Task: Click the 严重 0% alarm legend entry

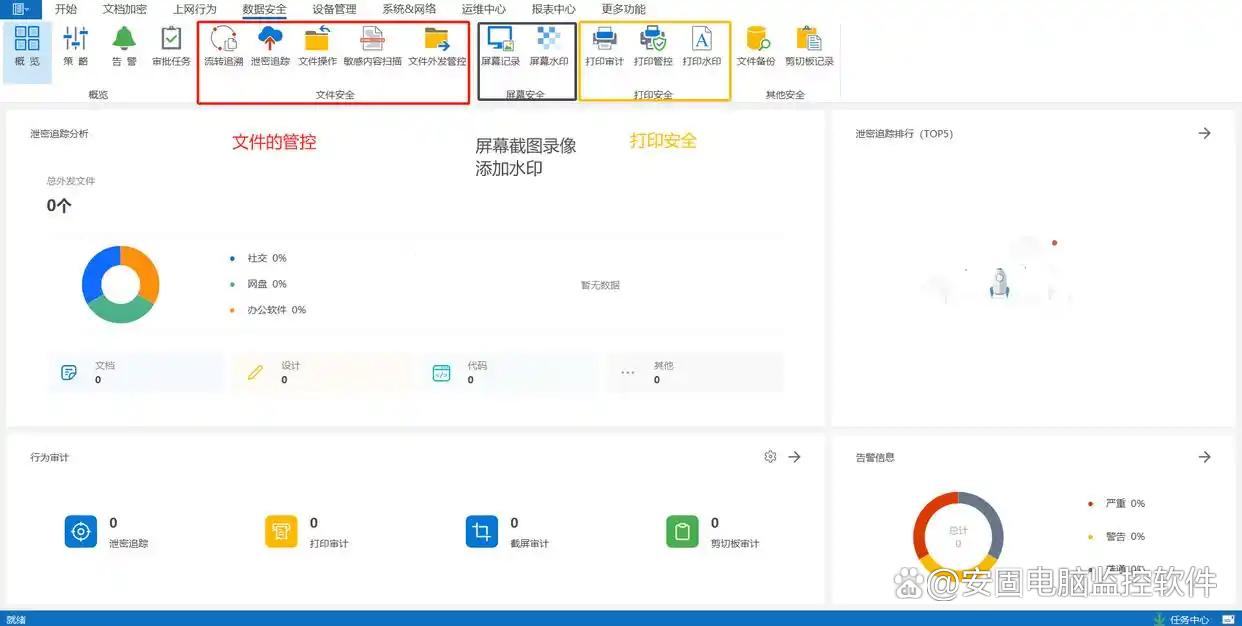Action: [x=1117, y=504]
